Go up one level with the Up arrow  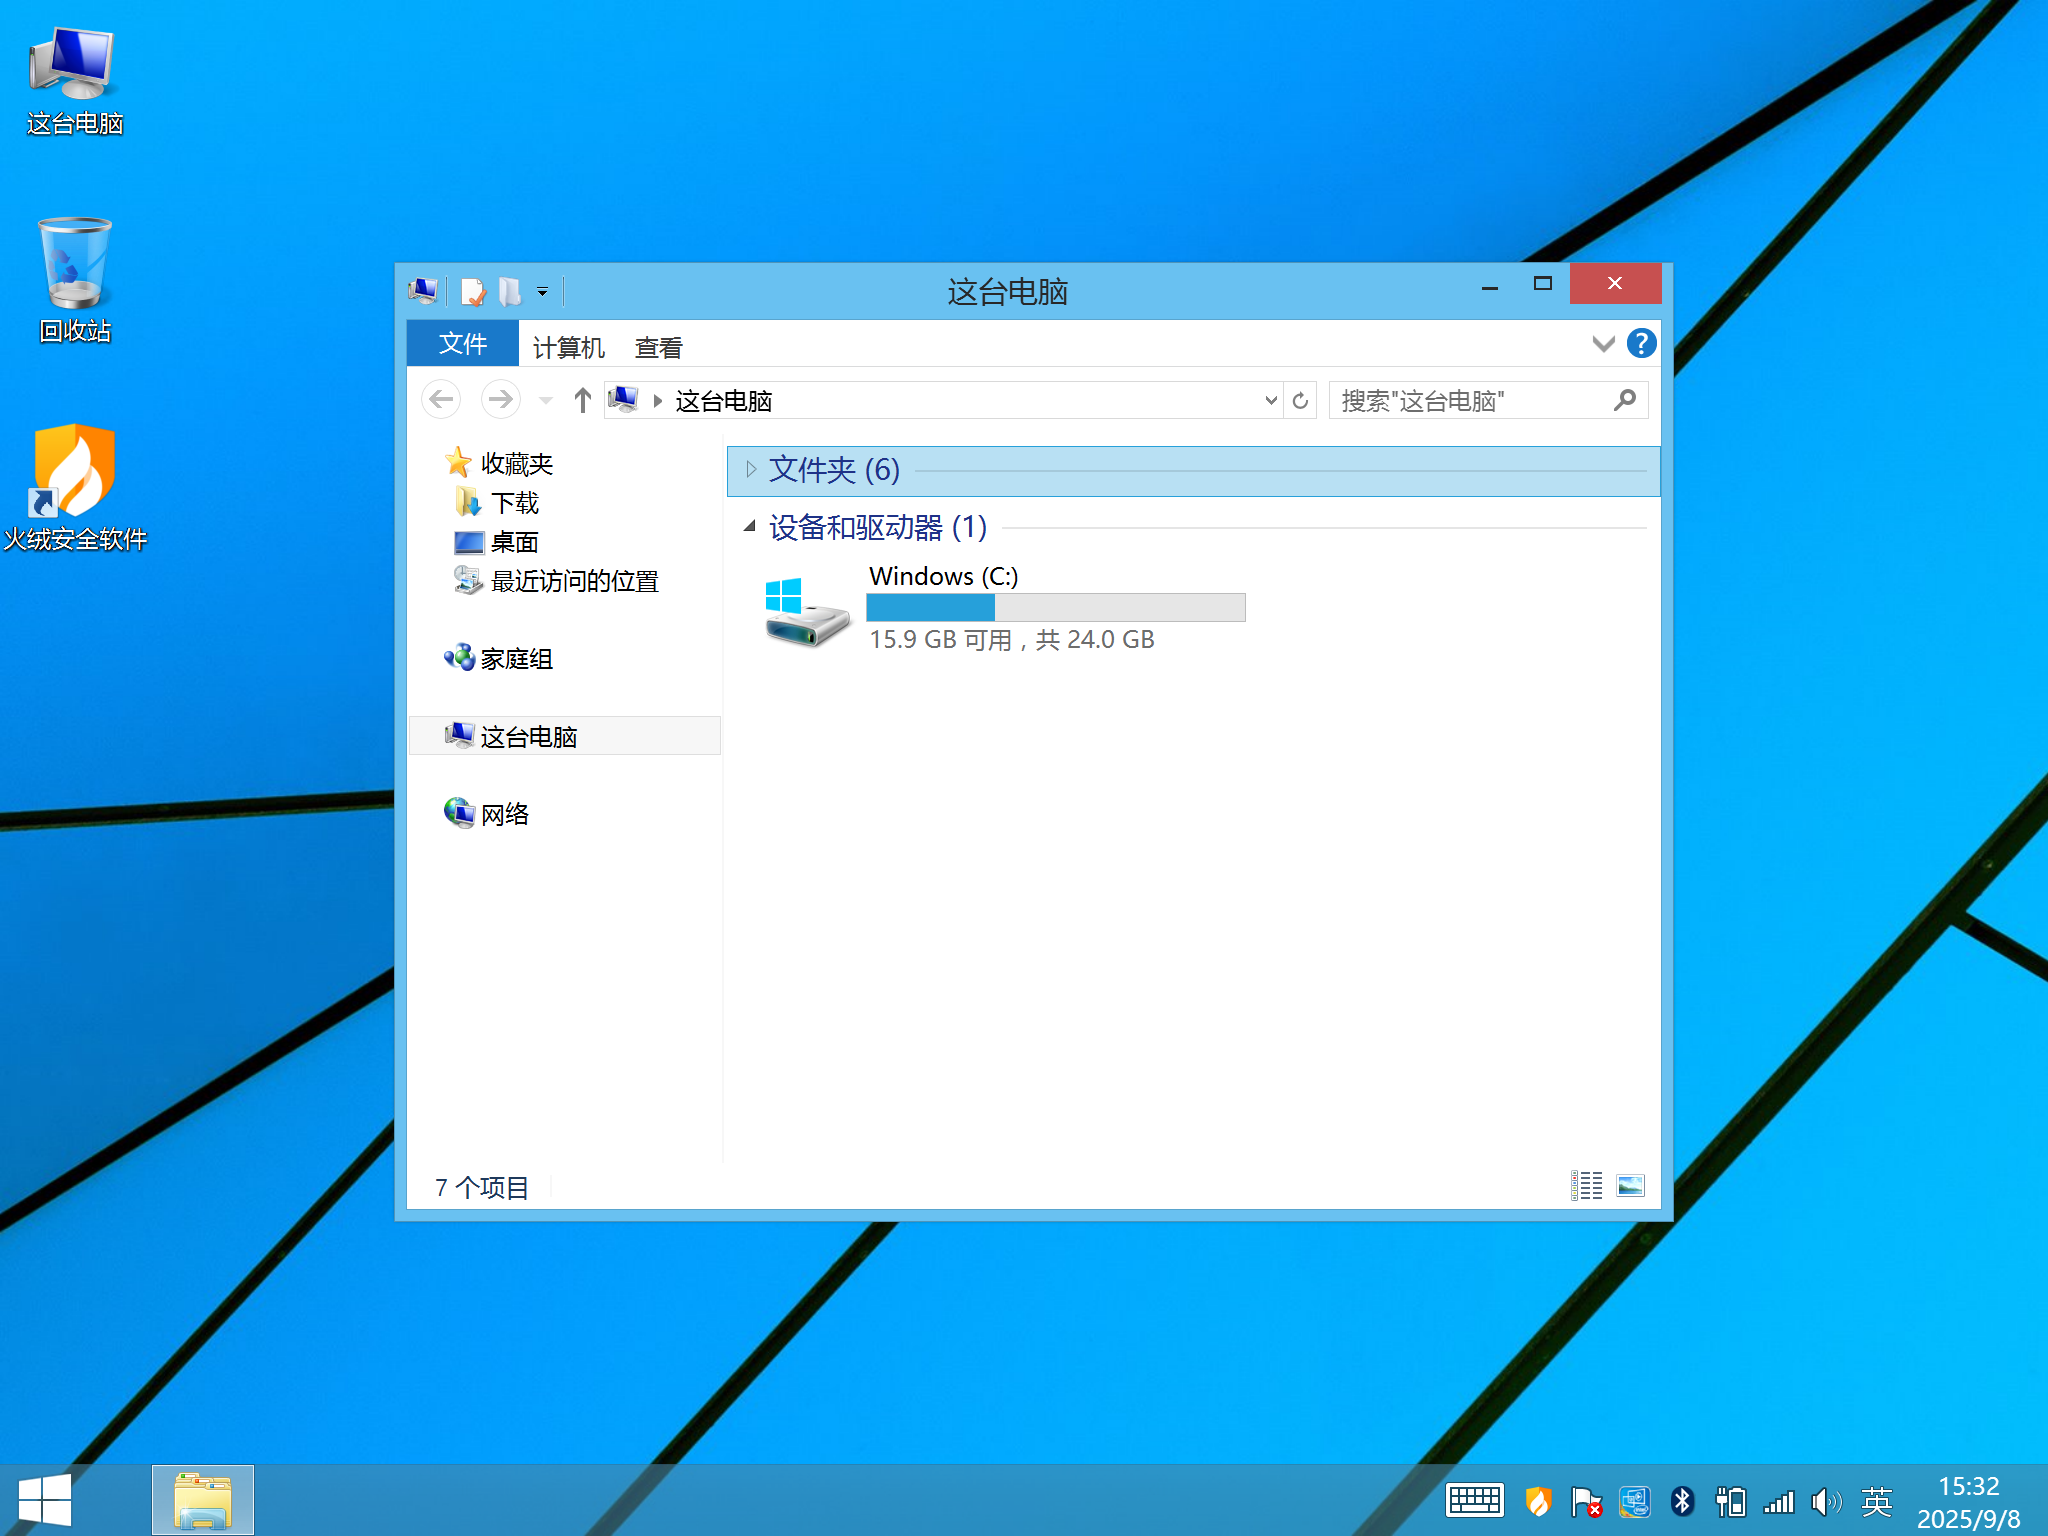coord(583,400)
